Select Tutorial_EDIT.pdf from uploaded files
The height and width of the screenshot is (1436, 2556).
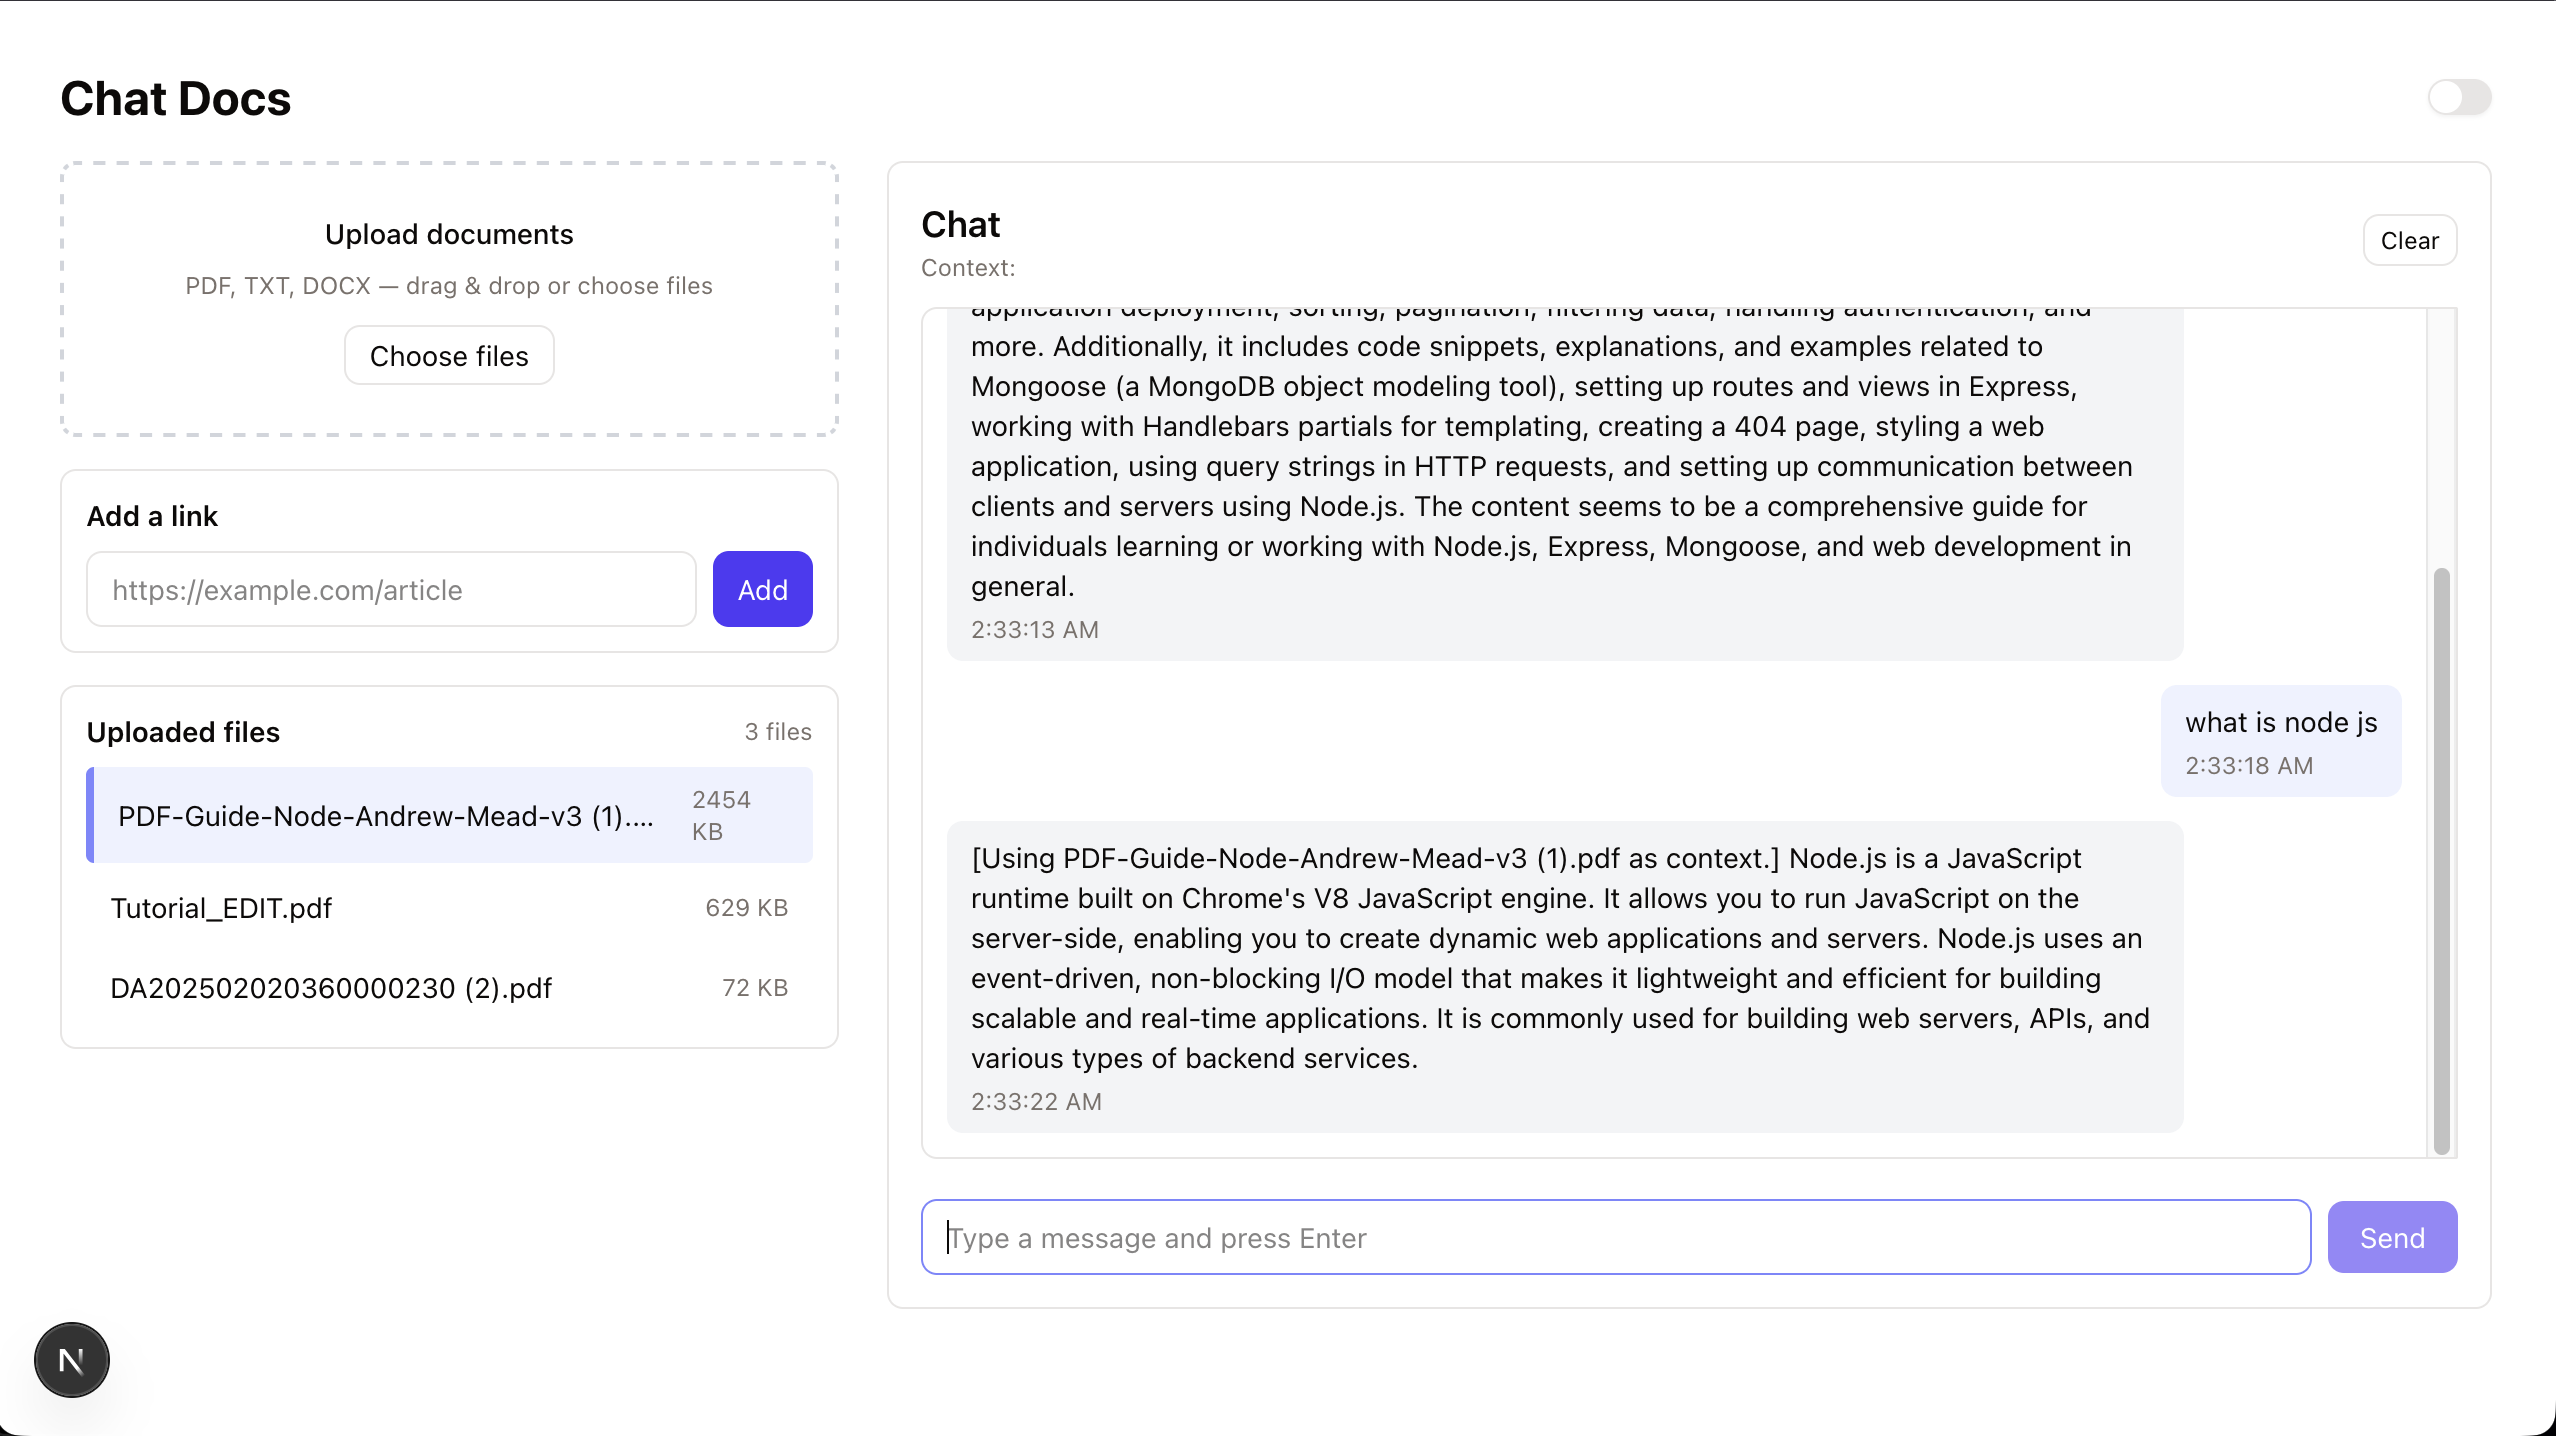[x=221, y=908]
